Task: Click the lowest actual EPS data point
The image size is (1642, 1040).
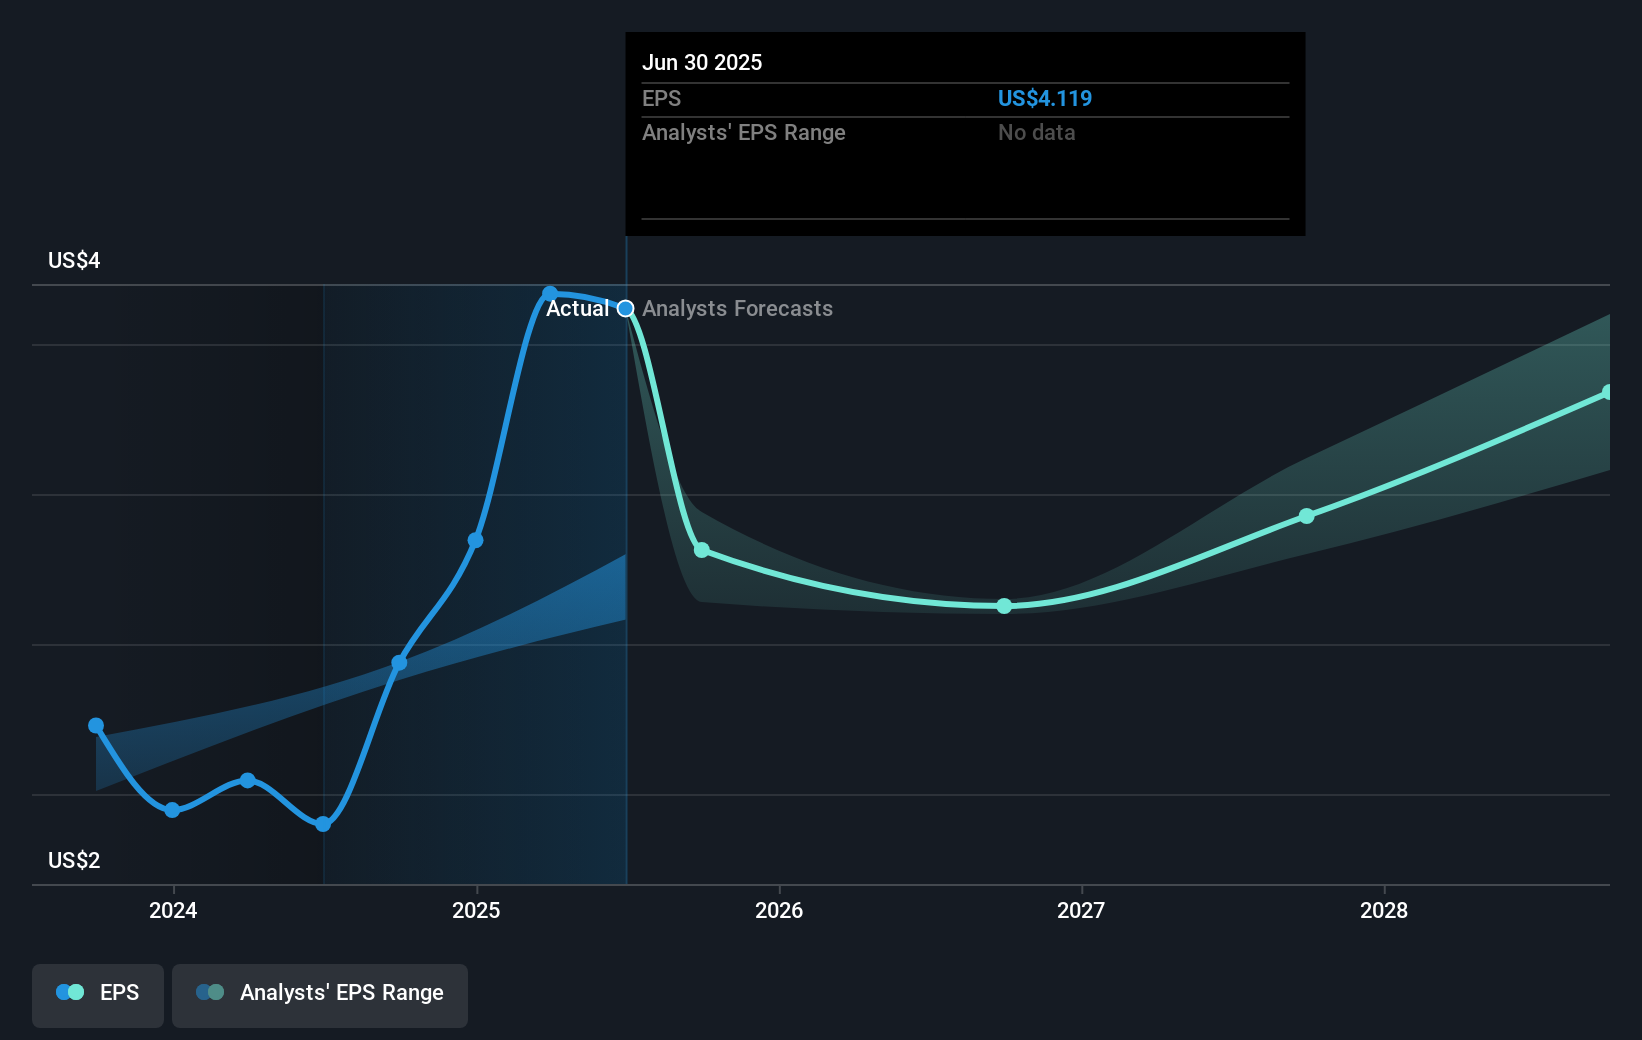Action: (x=323, y=824)
